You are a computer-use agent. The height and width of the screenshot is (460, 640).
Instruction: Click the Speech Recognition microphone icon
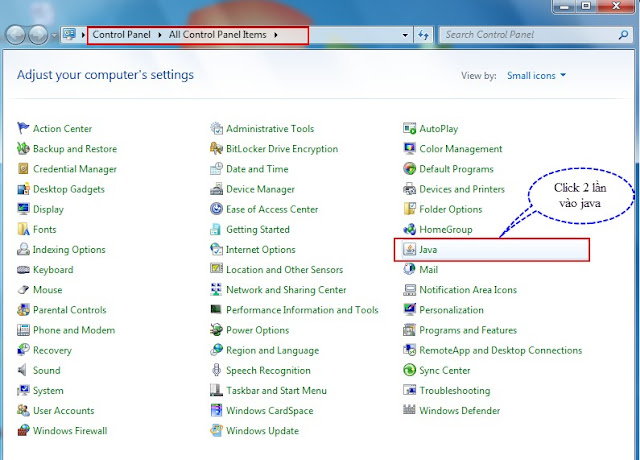point(216,370)
